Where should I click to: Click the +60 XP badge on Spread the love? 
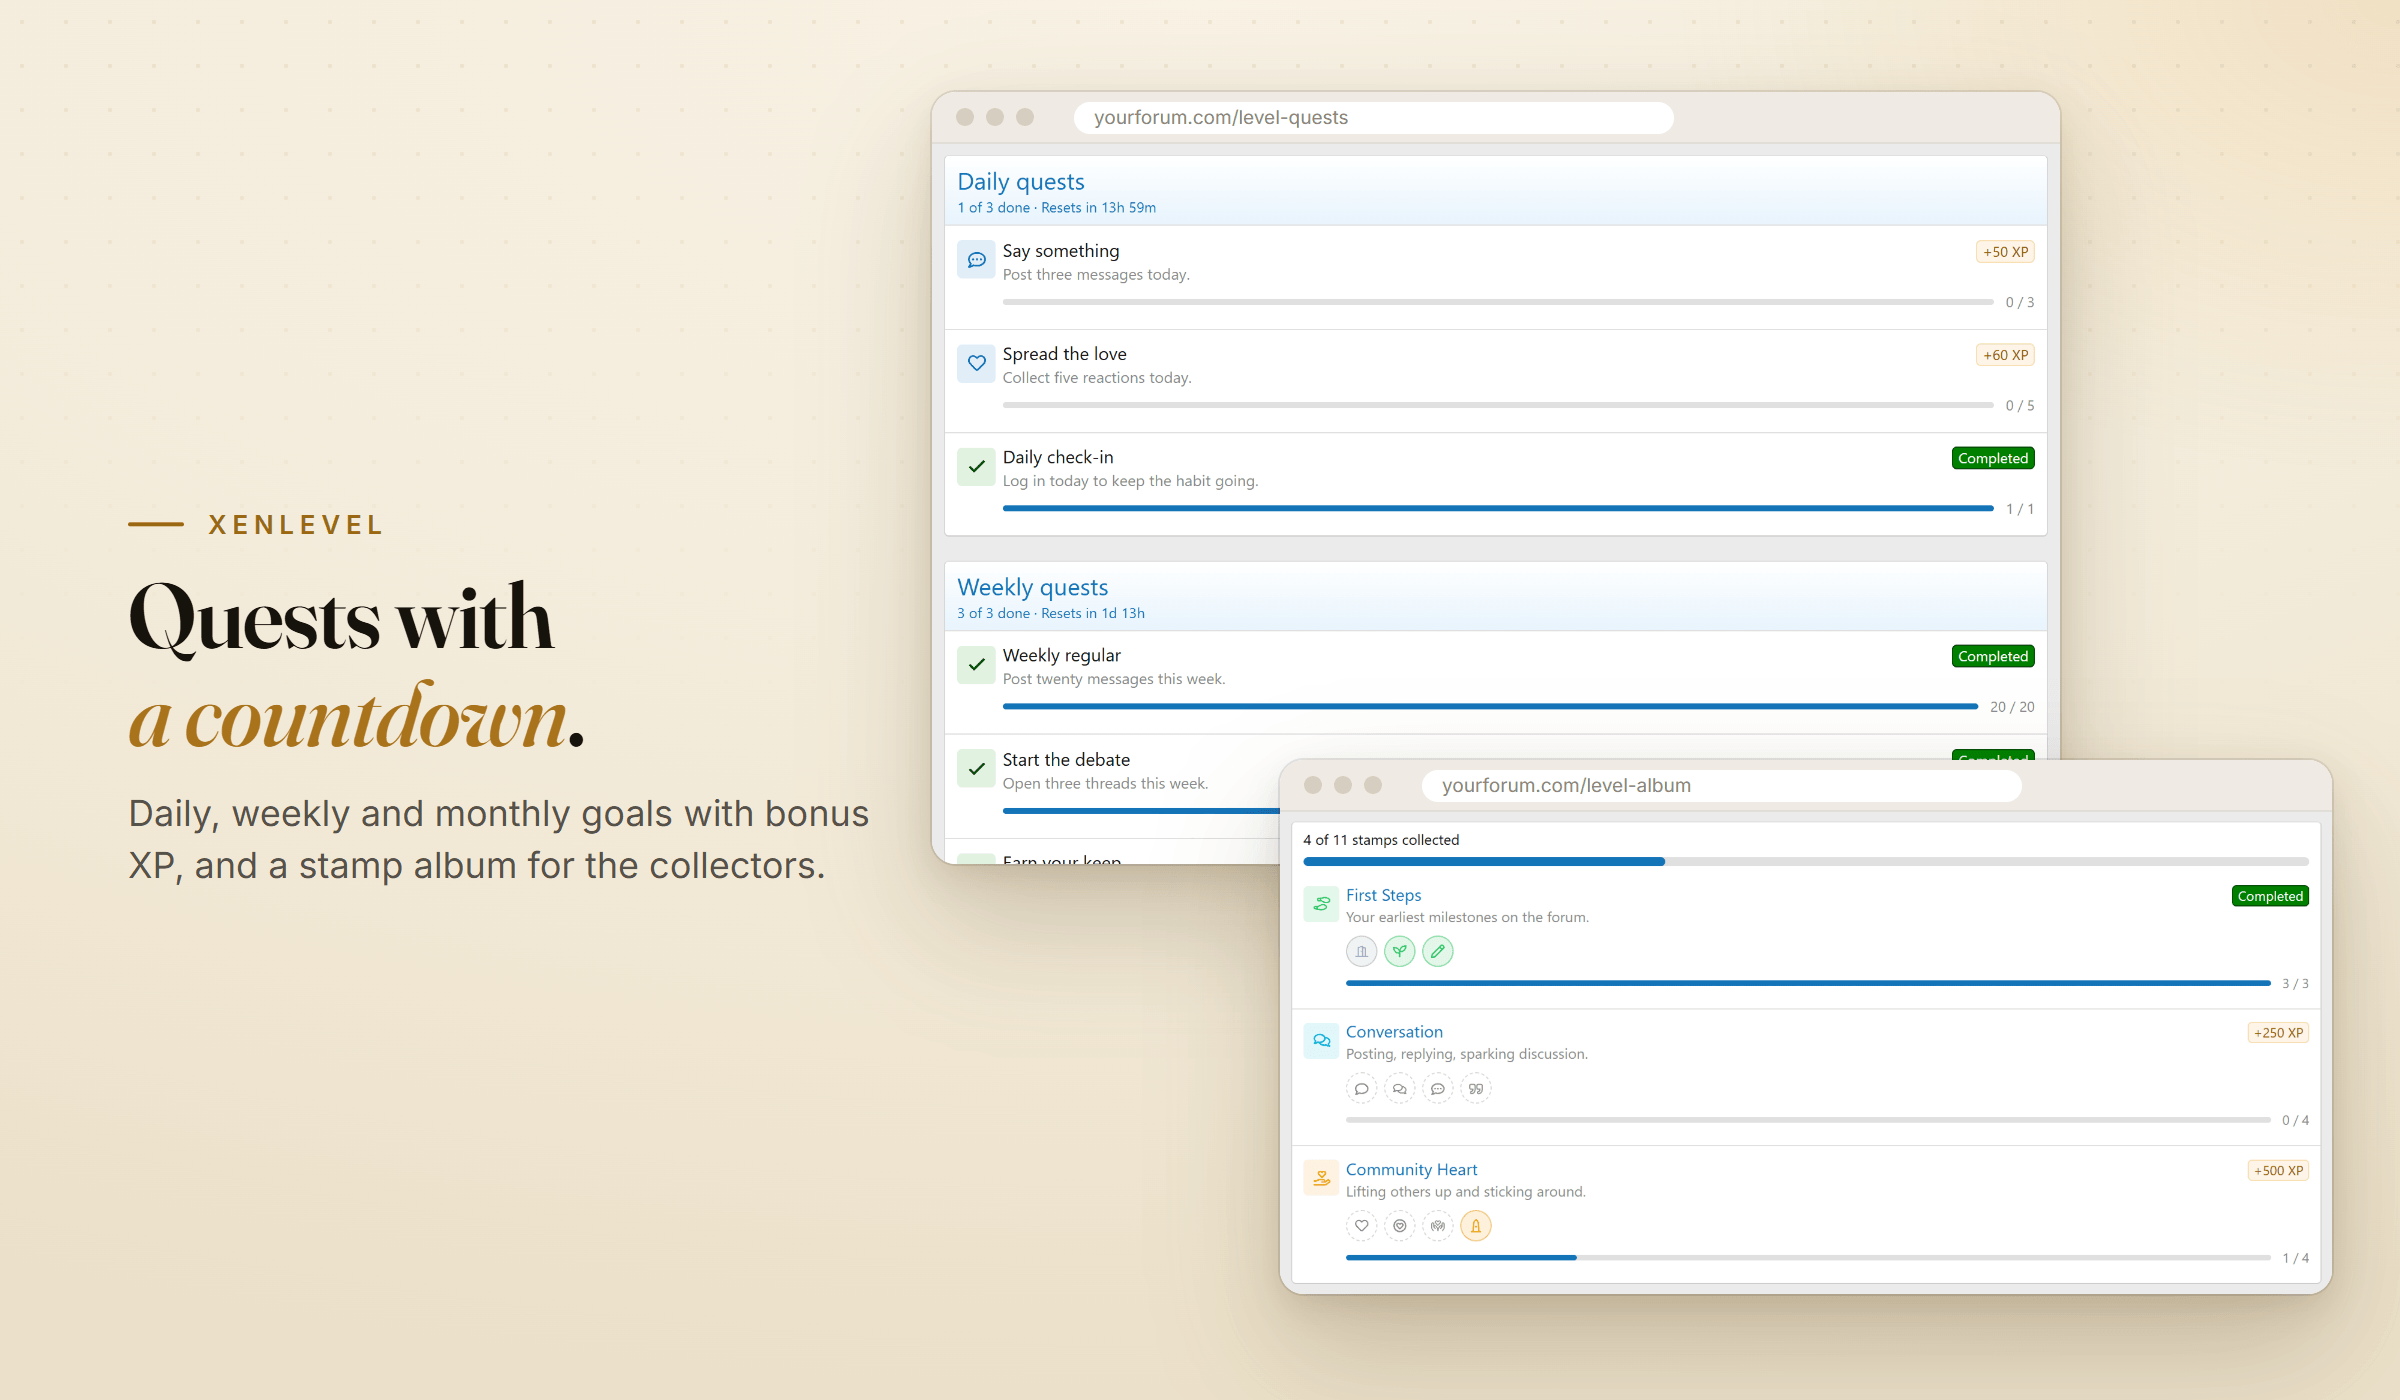[x=2005, y=355]
